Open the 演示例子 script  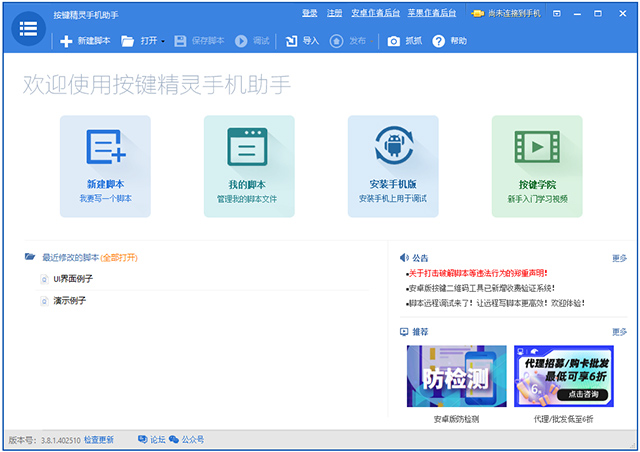pos(70,301)
